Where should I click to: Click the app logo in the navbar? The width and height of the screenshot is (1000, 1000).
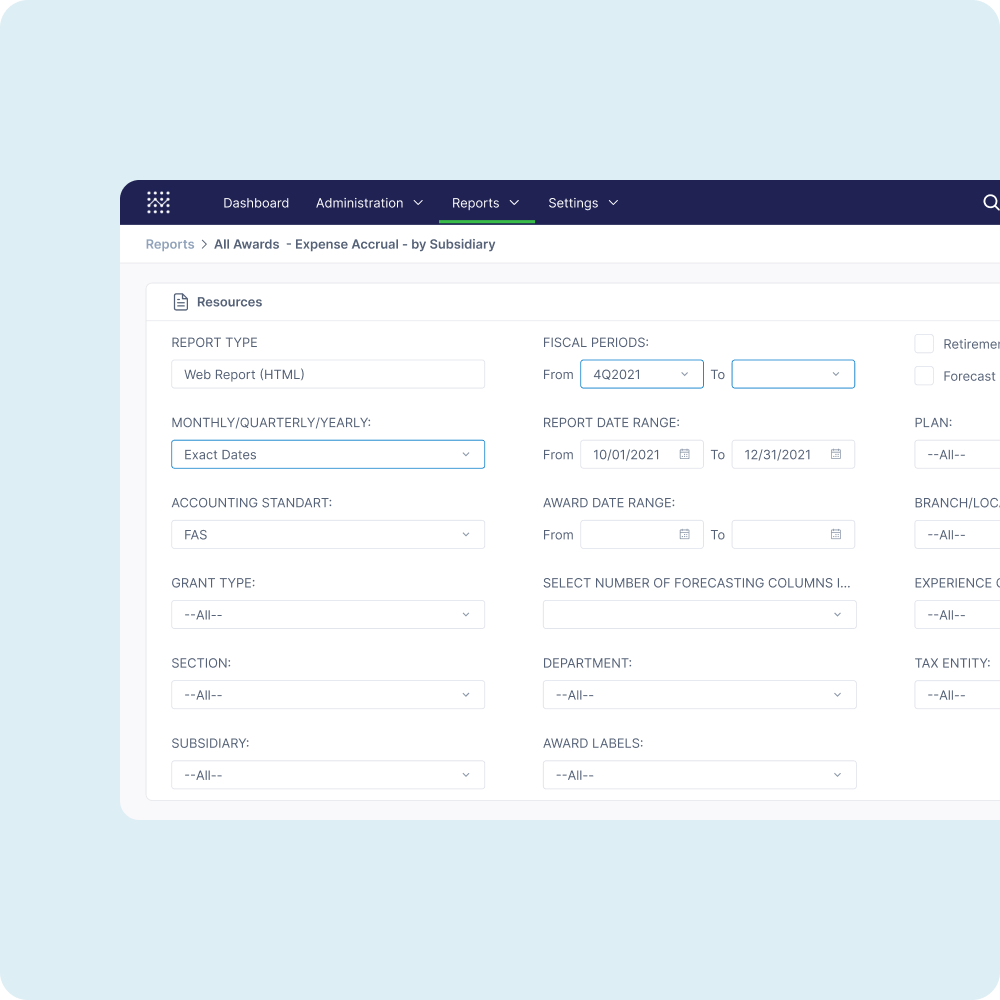[x=158, y=202]
